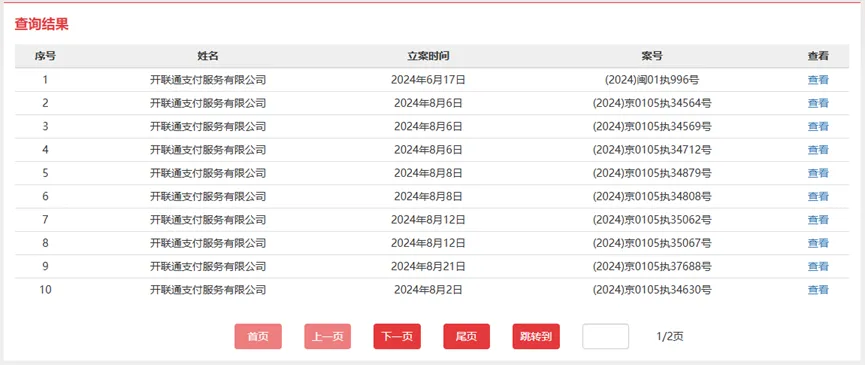Focus the page number input box

coord(606,336)
